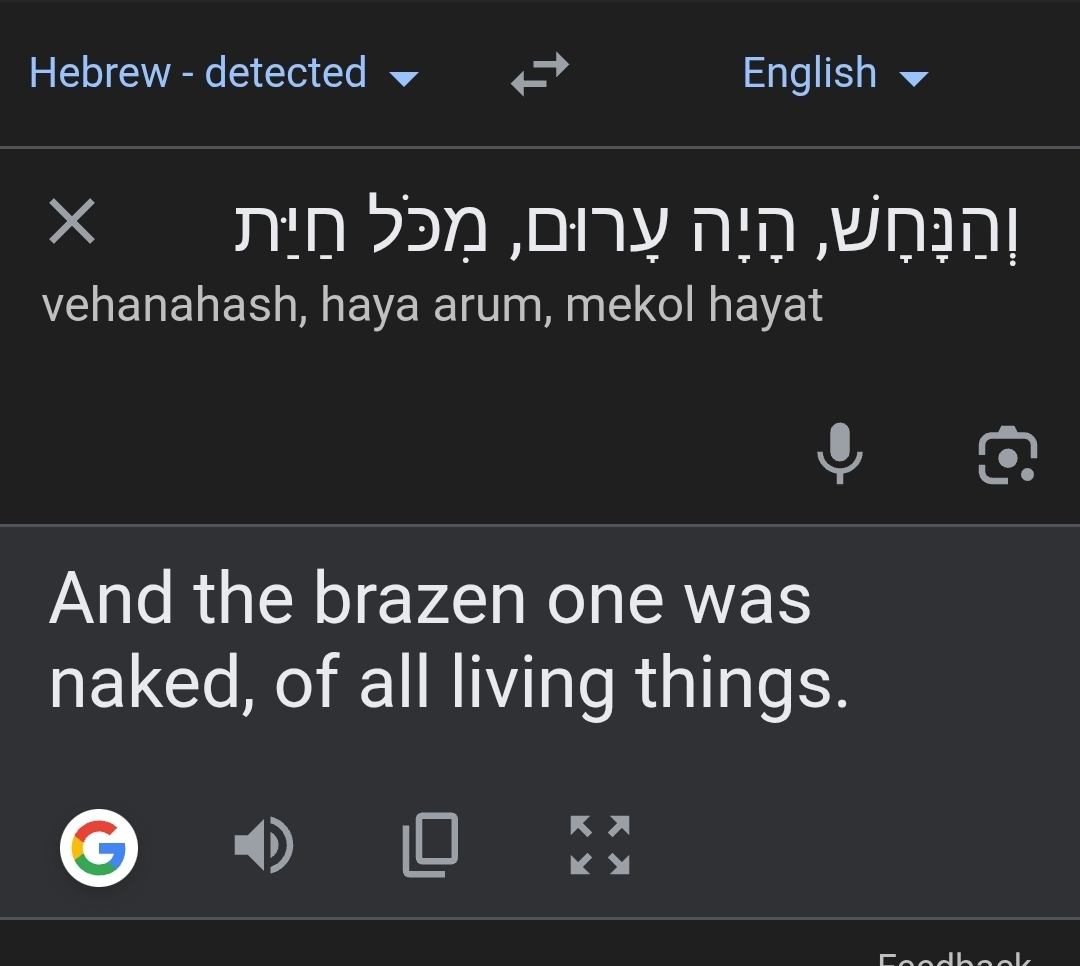Clear the Hebrew source text
This screenshot has width=1080, height=966.
[x=72, y=222]
